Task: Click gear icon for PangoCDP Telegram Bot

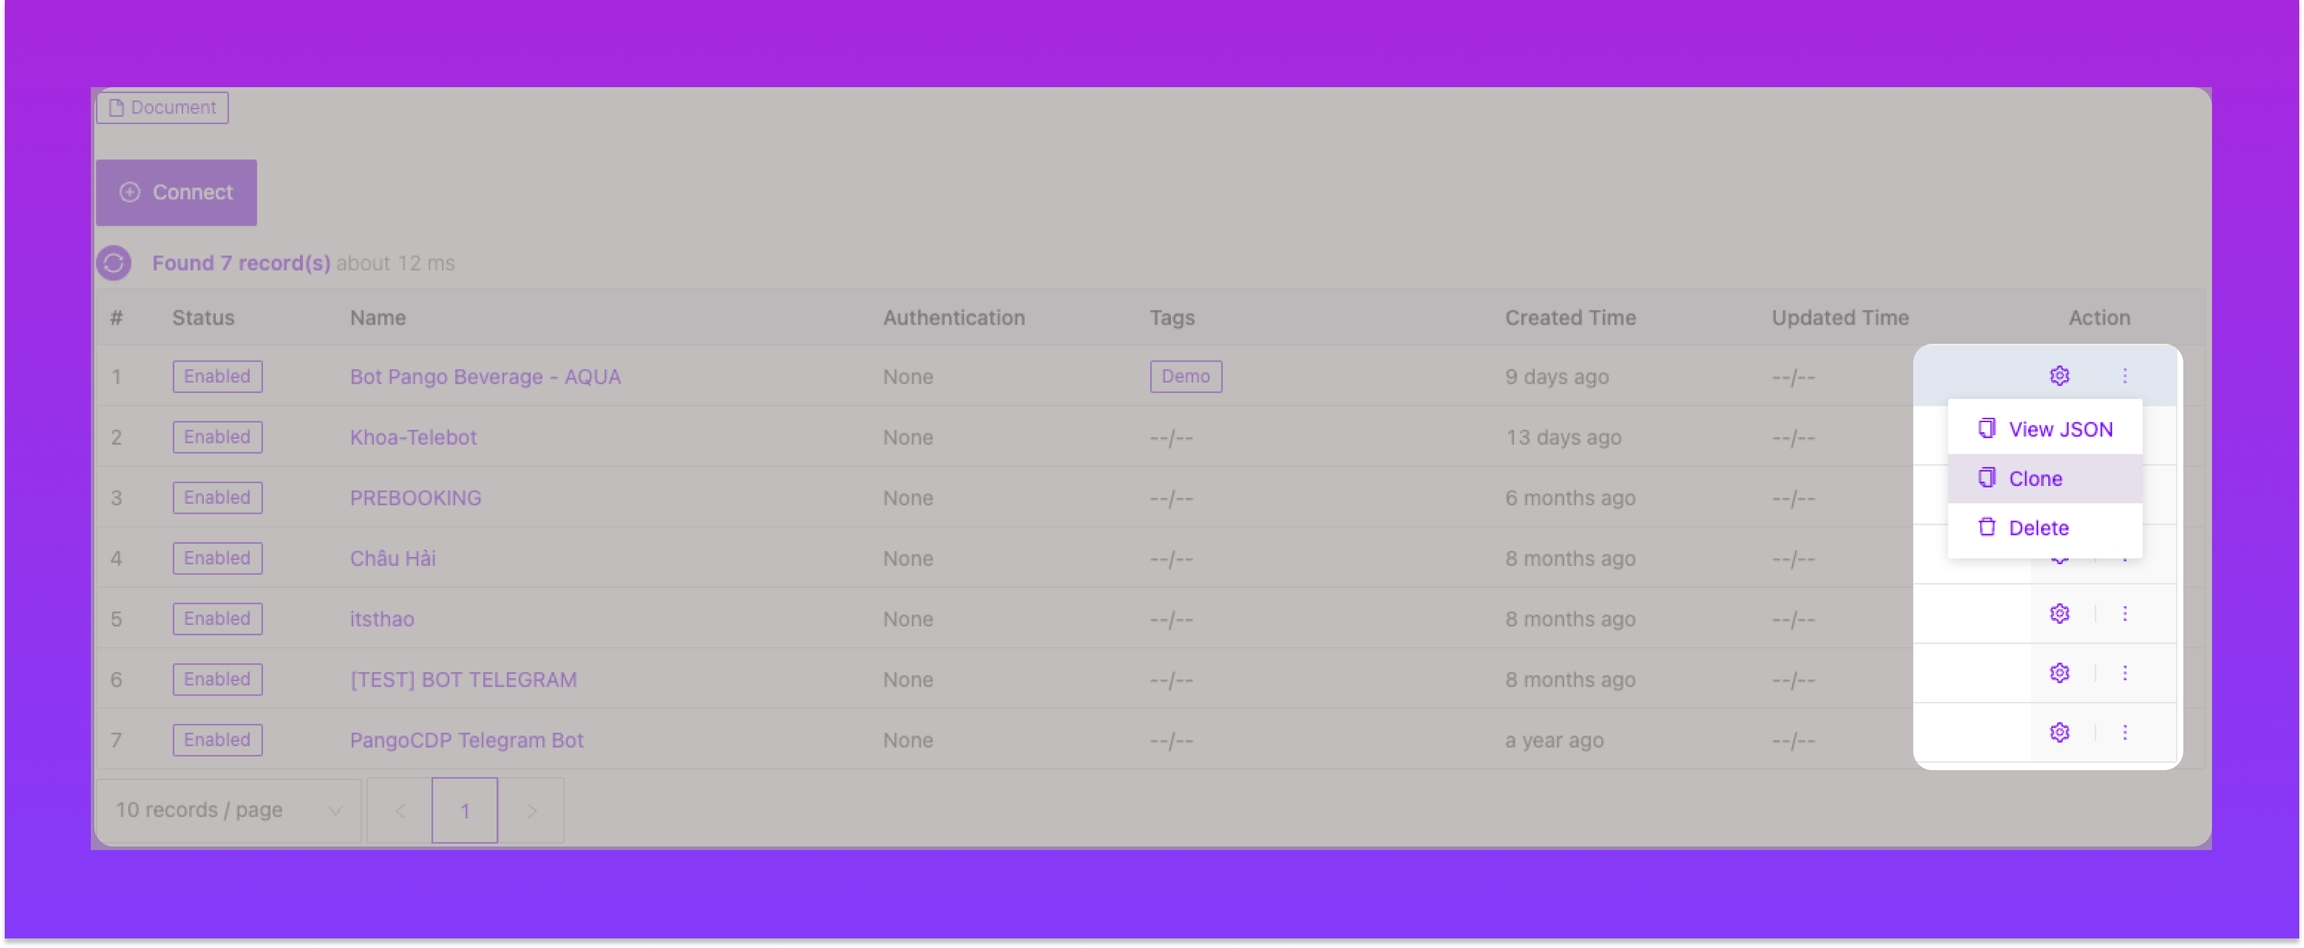Action: click(x=2059, y=733)
